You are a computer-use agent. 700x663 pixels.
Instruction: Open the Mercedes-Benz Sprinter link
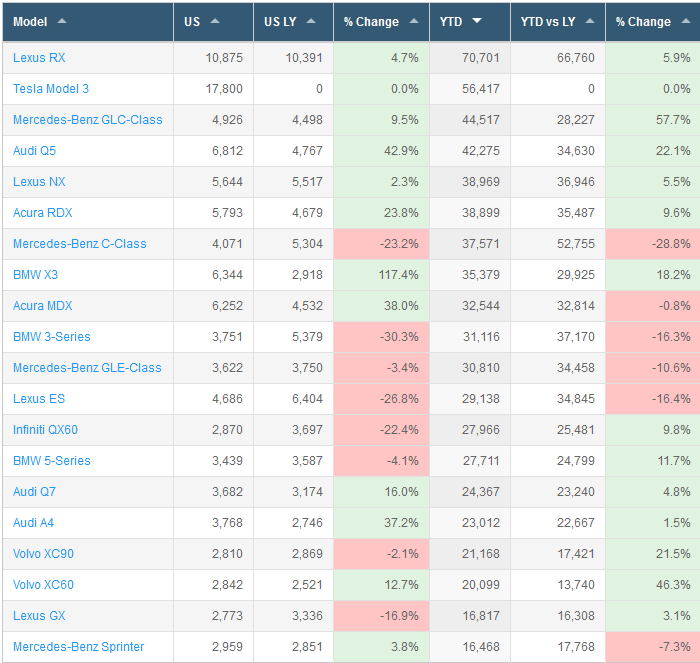pos(79,647)
